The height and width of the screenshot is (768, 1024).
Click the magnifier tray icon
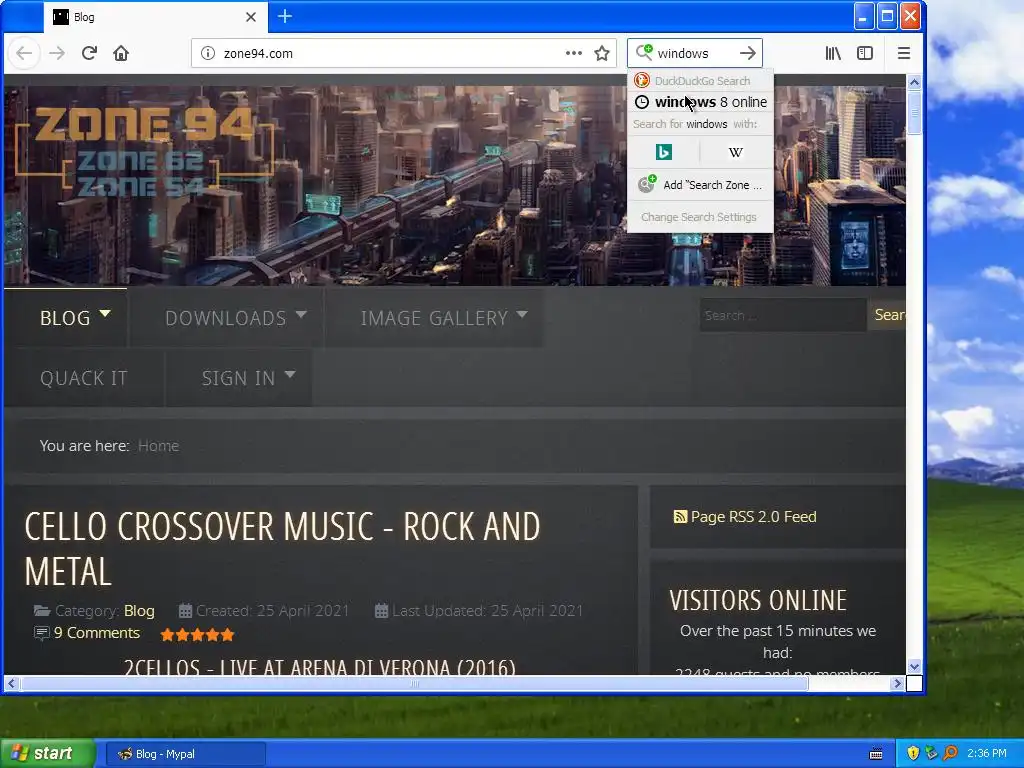[950, 753]
